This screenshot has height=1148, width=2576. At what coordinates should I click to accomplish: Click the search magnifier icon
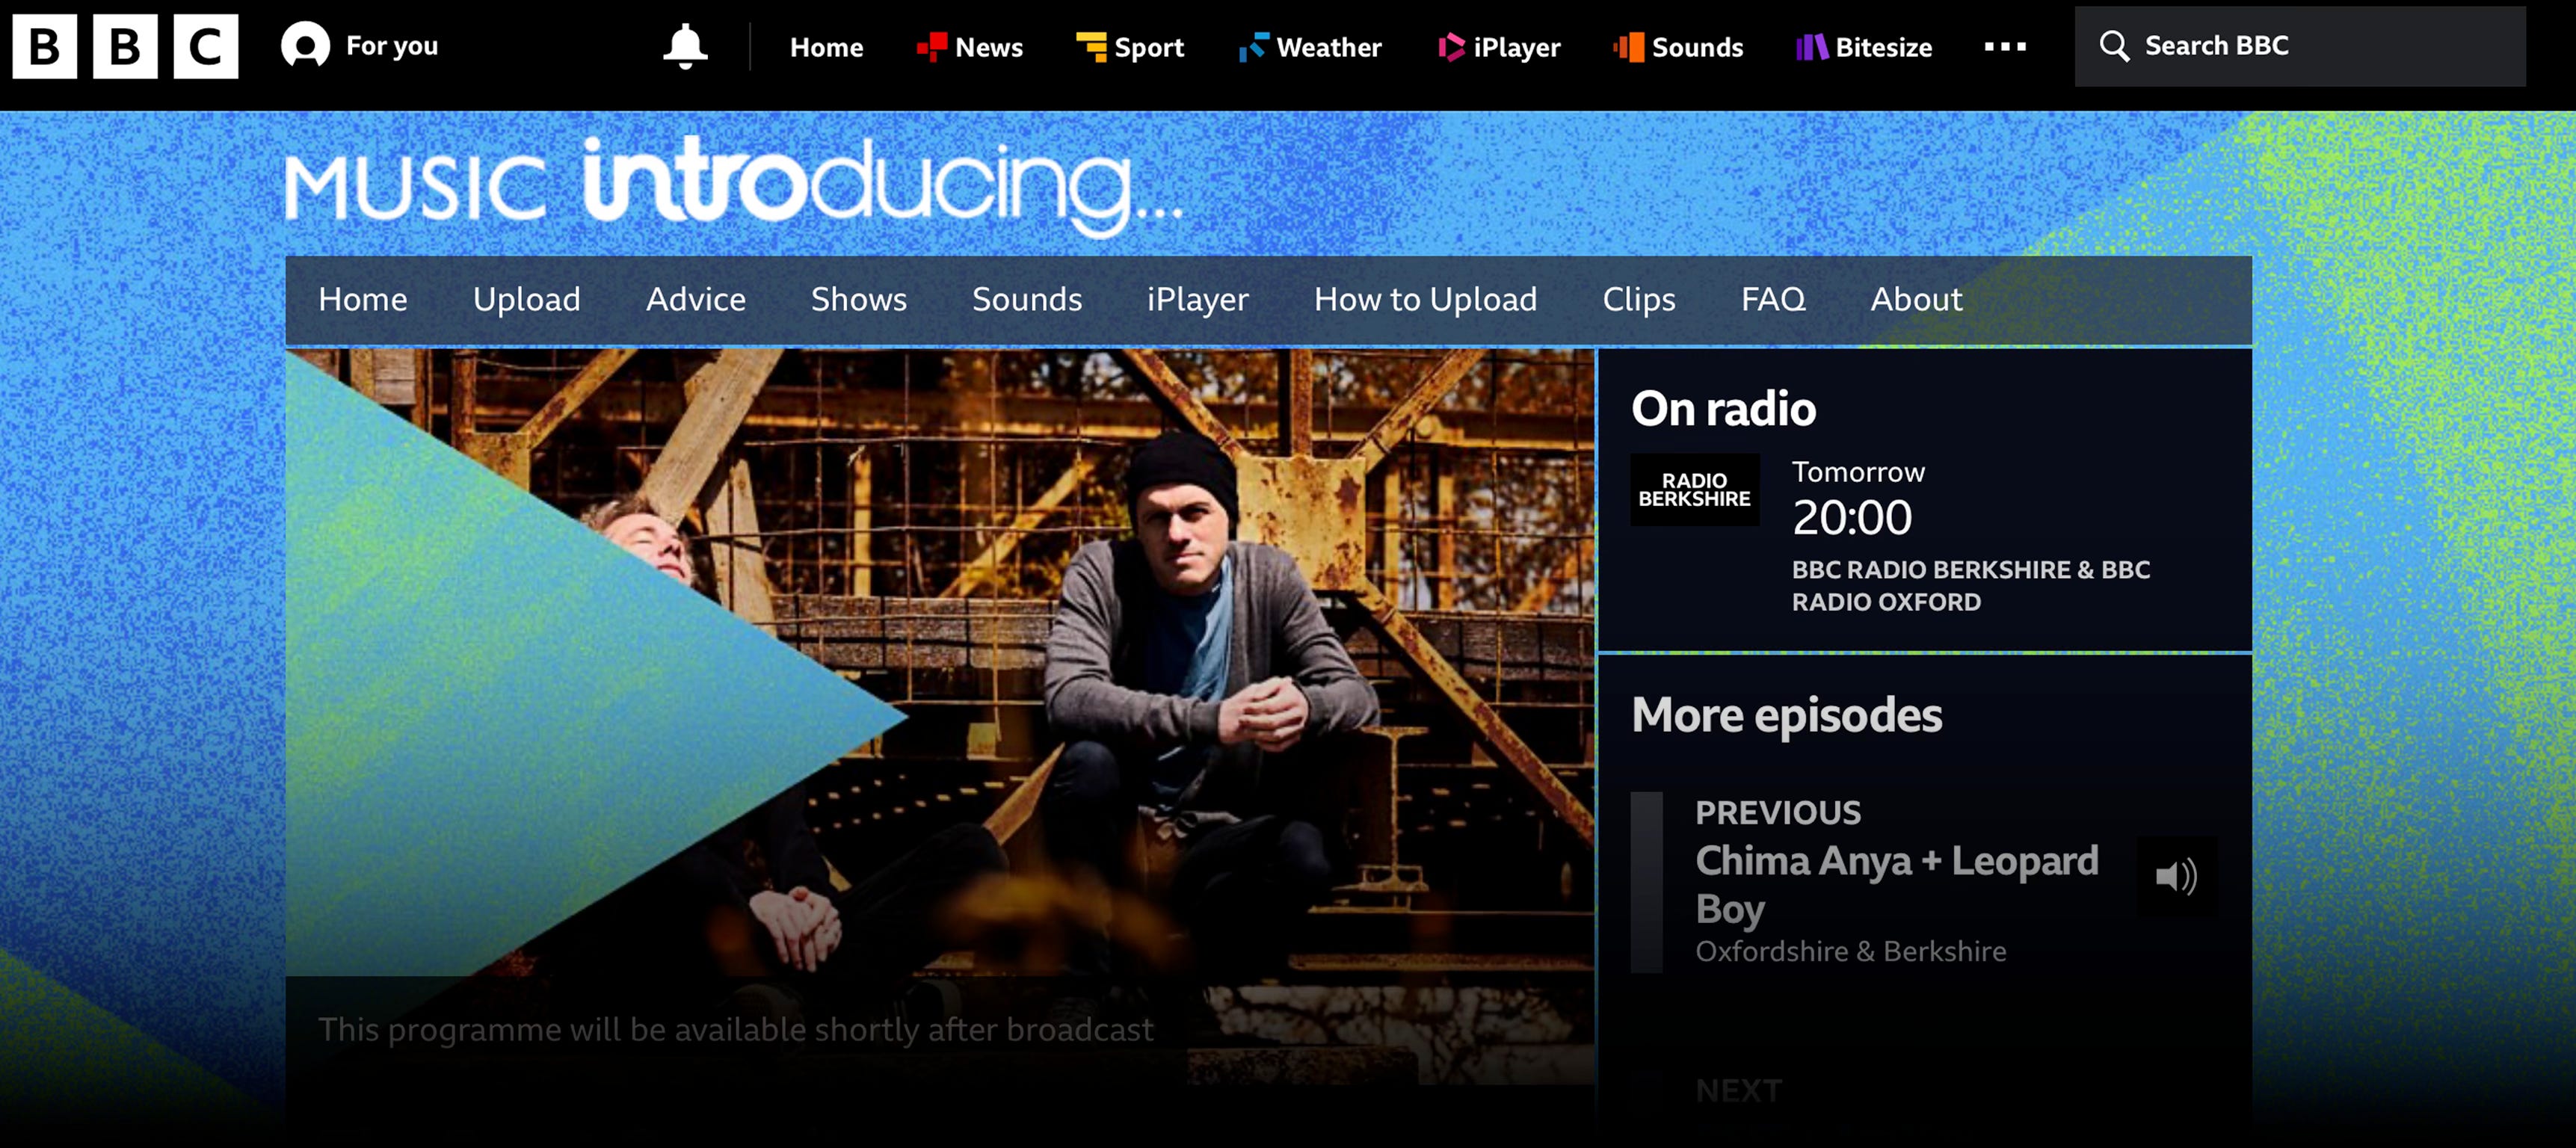point(2114,46)
